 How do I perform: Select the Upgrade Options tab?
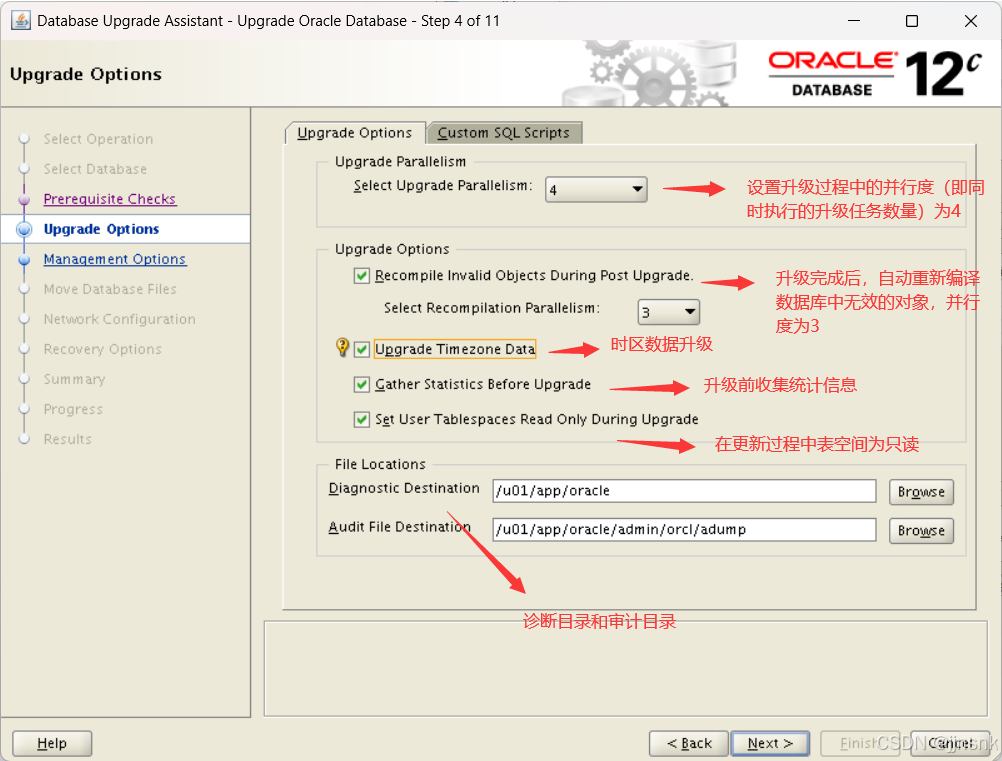coord(355,132)
